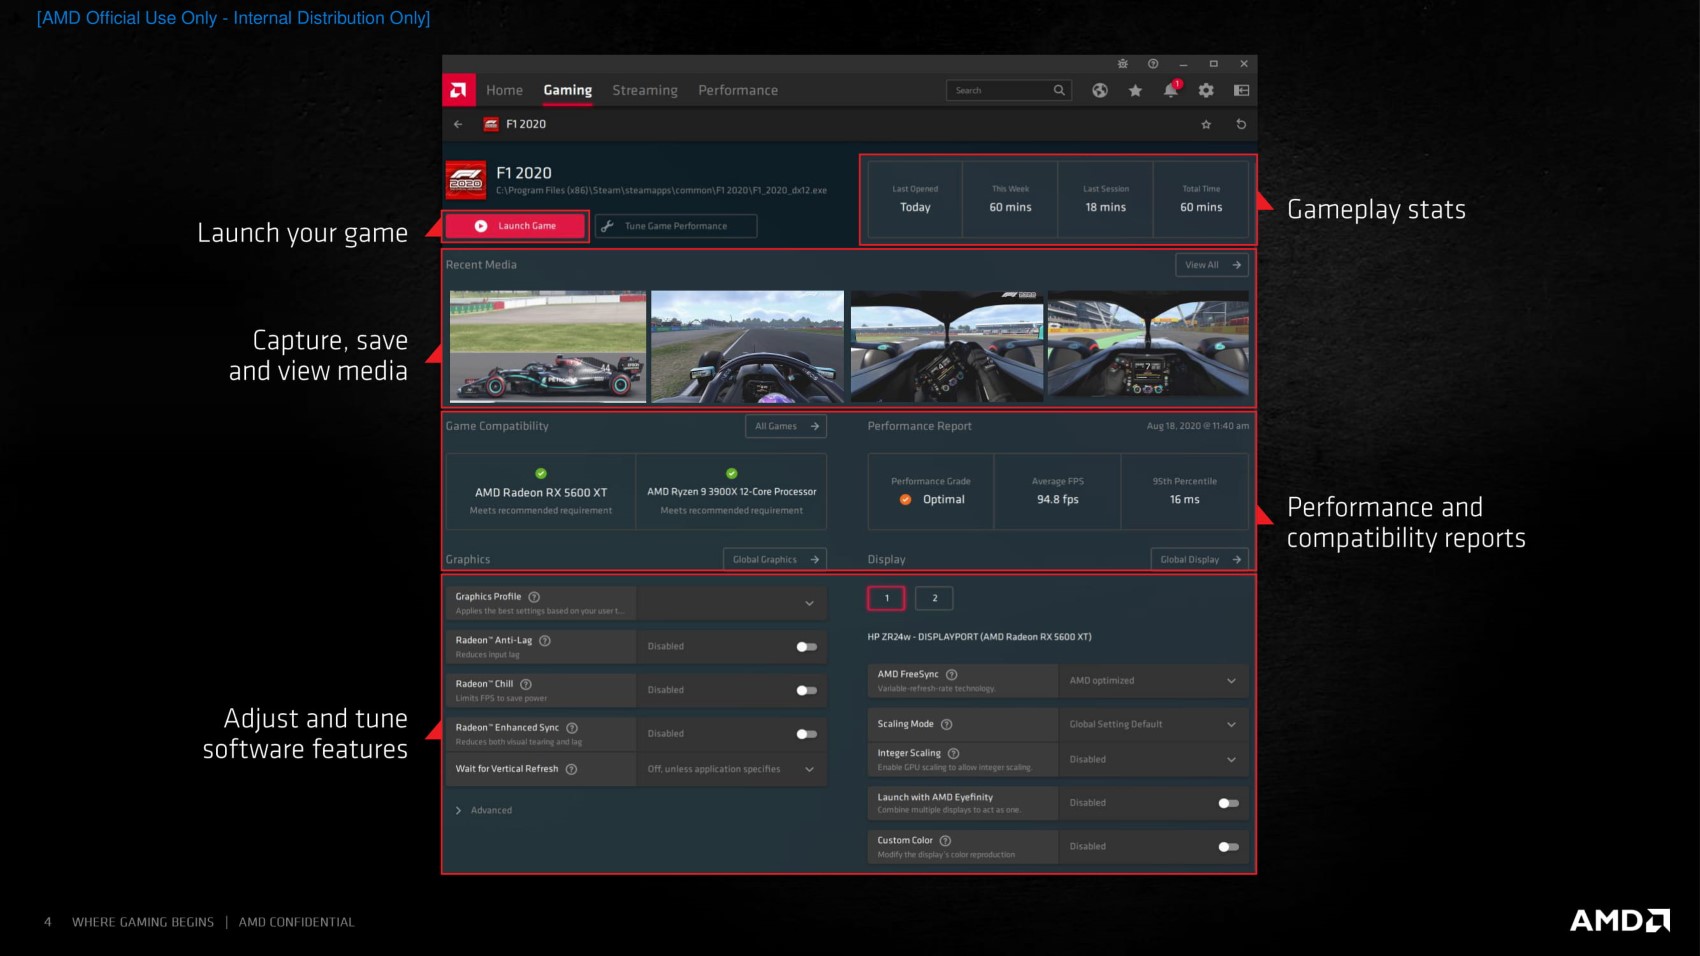Click Tune Game Performance button
The image size is (1700, 956).
(676, 226)
